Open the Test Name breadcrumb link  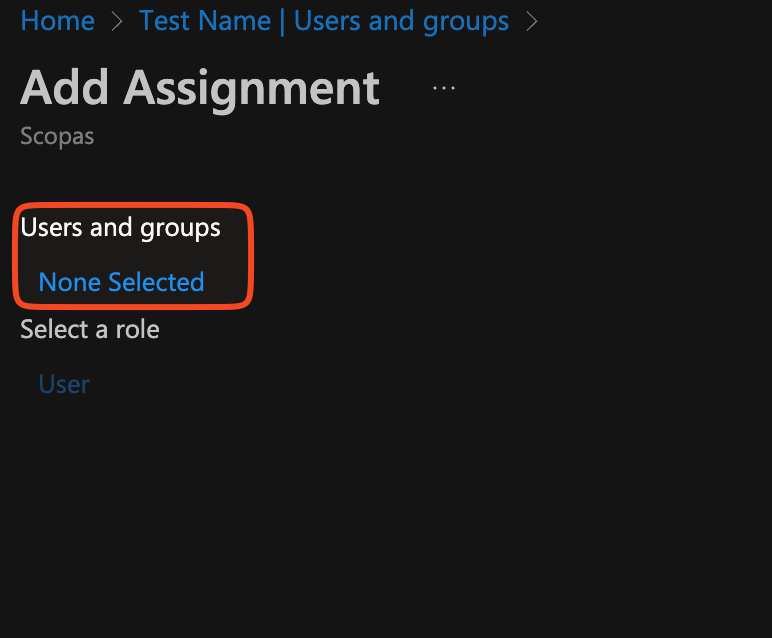pyautogui.click(x=205, y=21)
